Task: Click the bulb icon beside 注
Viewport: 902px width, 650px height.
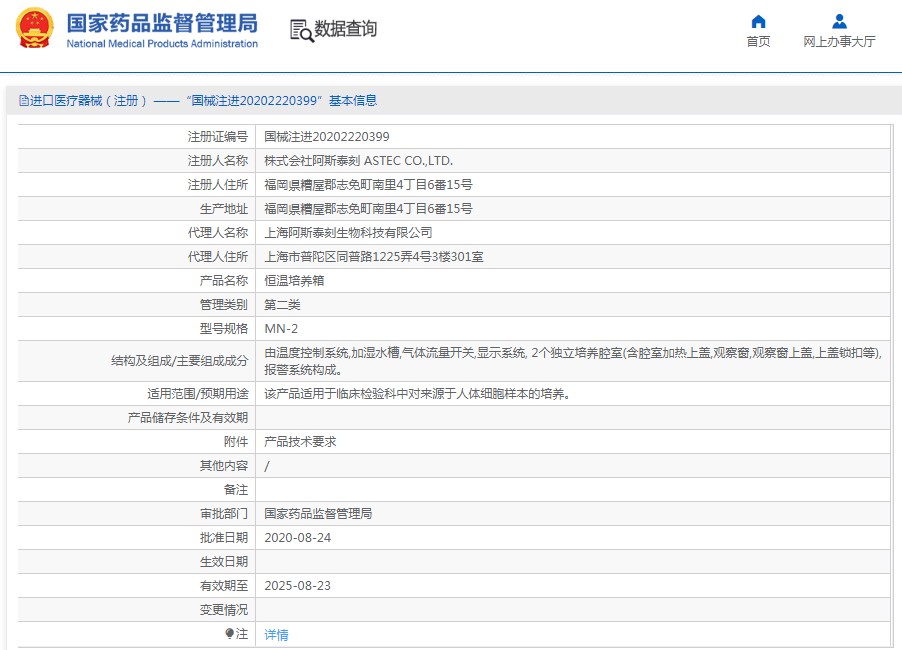Action: 229,633
